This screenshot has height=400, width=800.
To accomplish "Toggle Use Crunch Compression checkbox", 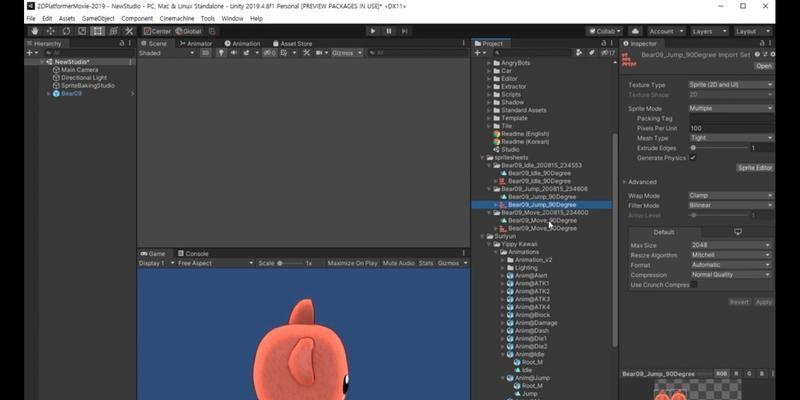I will tap(693, 285).
